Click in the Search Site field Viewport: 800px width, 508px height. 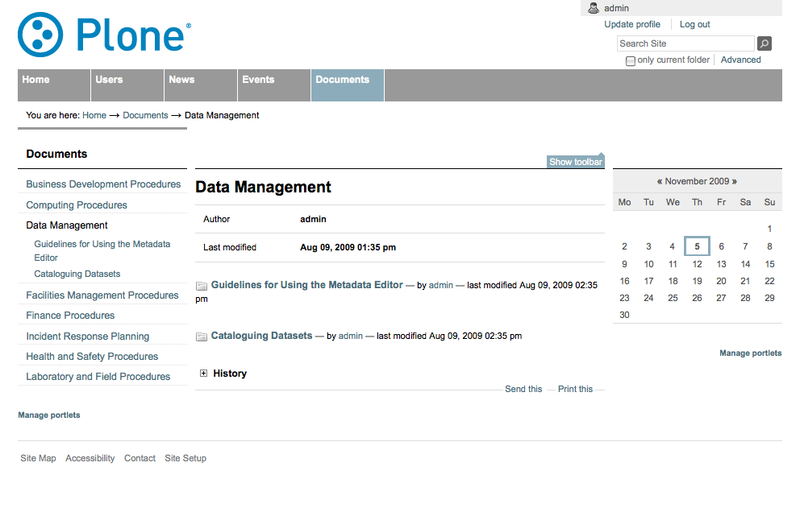685,44
